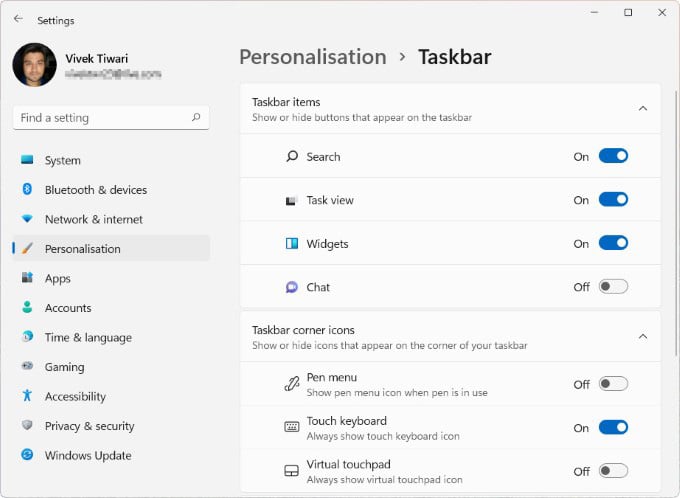Open the System settings category
The image size is (680, 498).
point(62,160)
